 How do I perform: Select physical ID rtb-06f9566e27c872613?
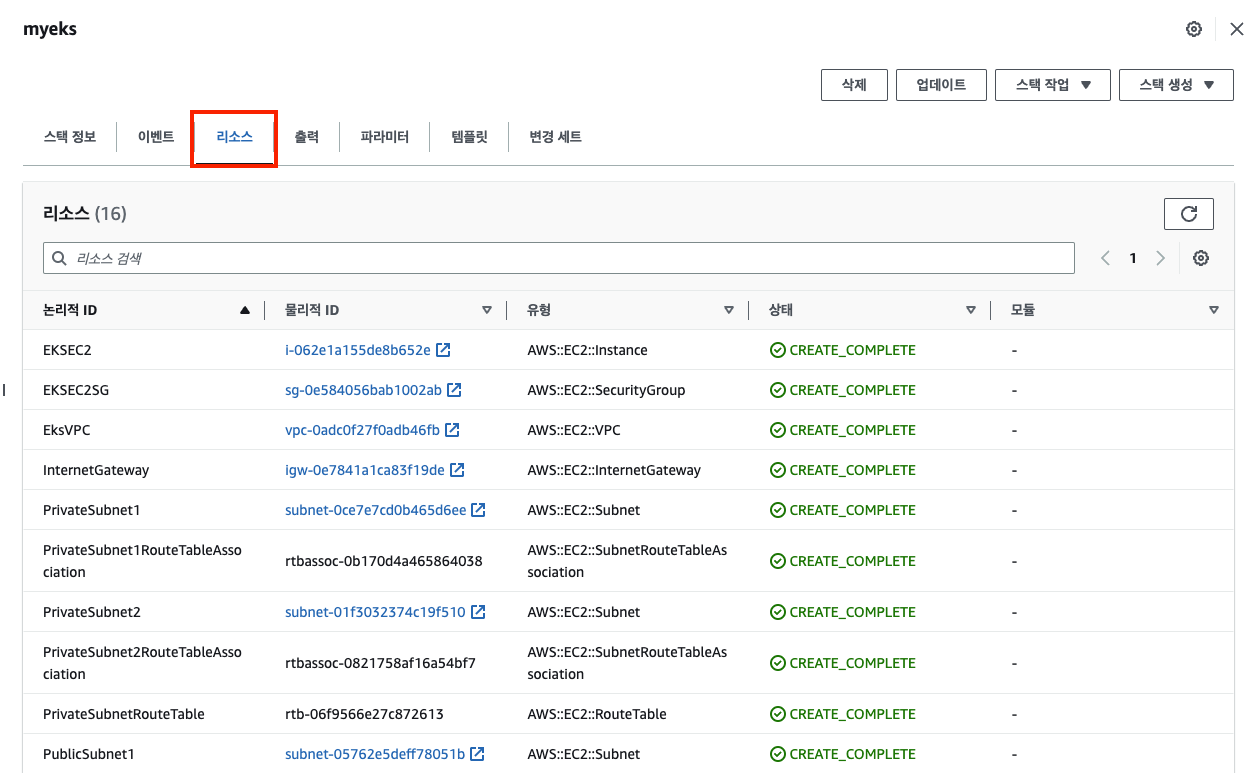(x=364, y=714)
